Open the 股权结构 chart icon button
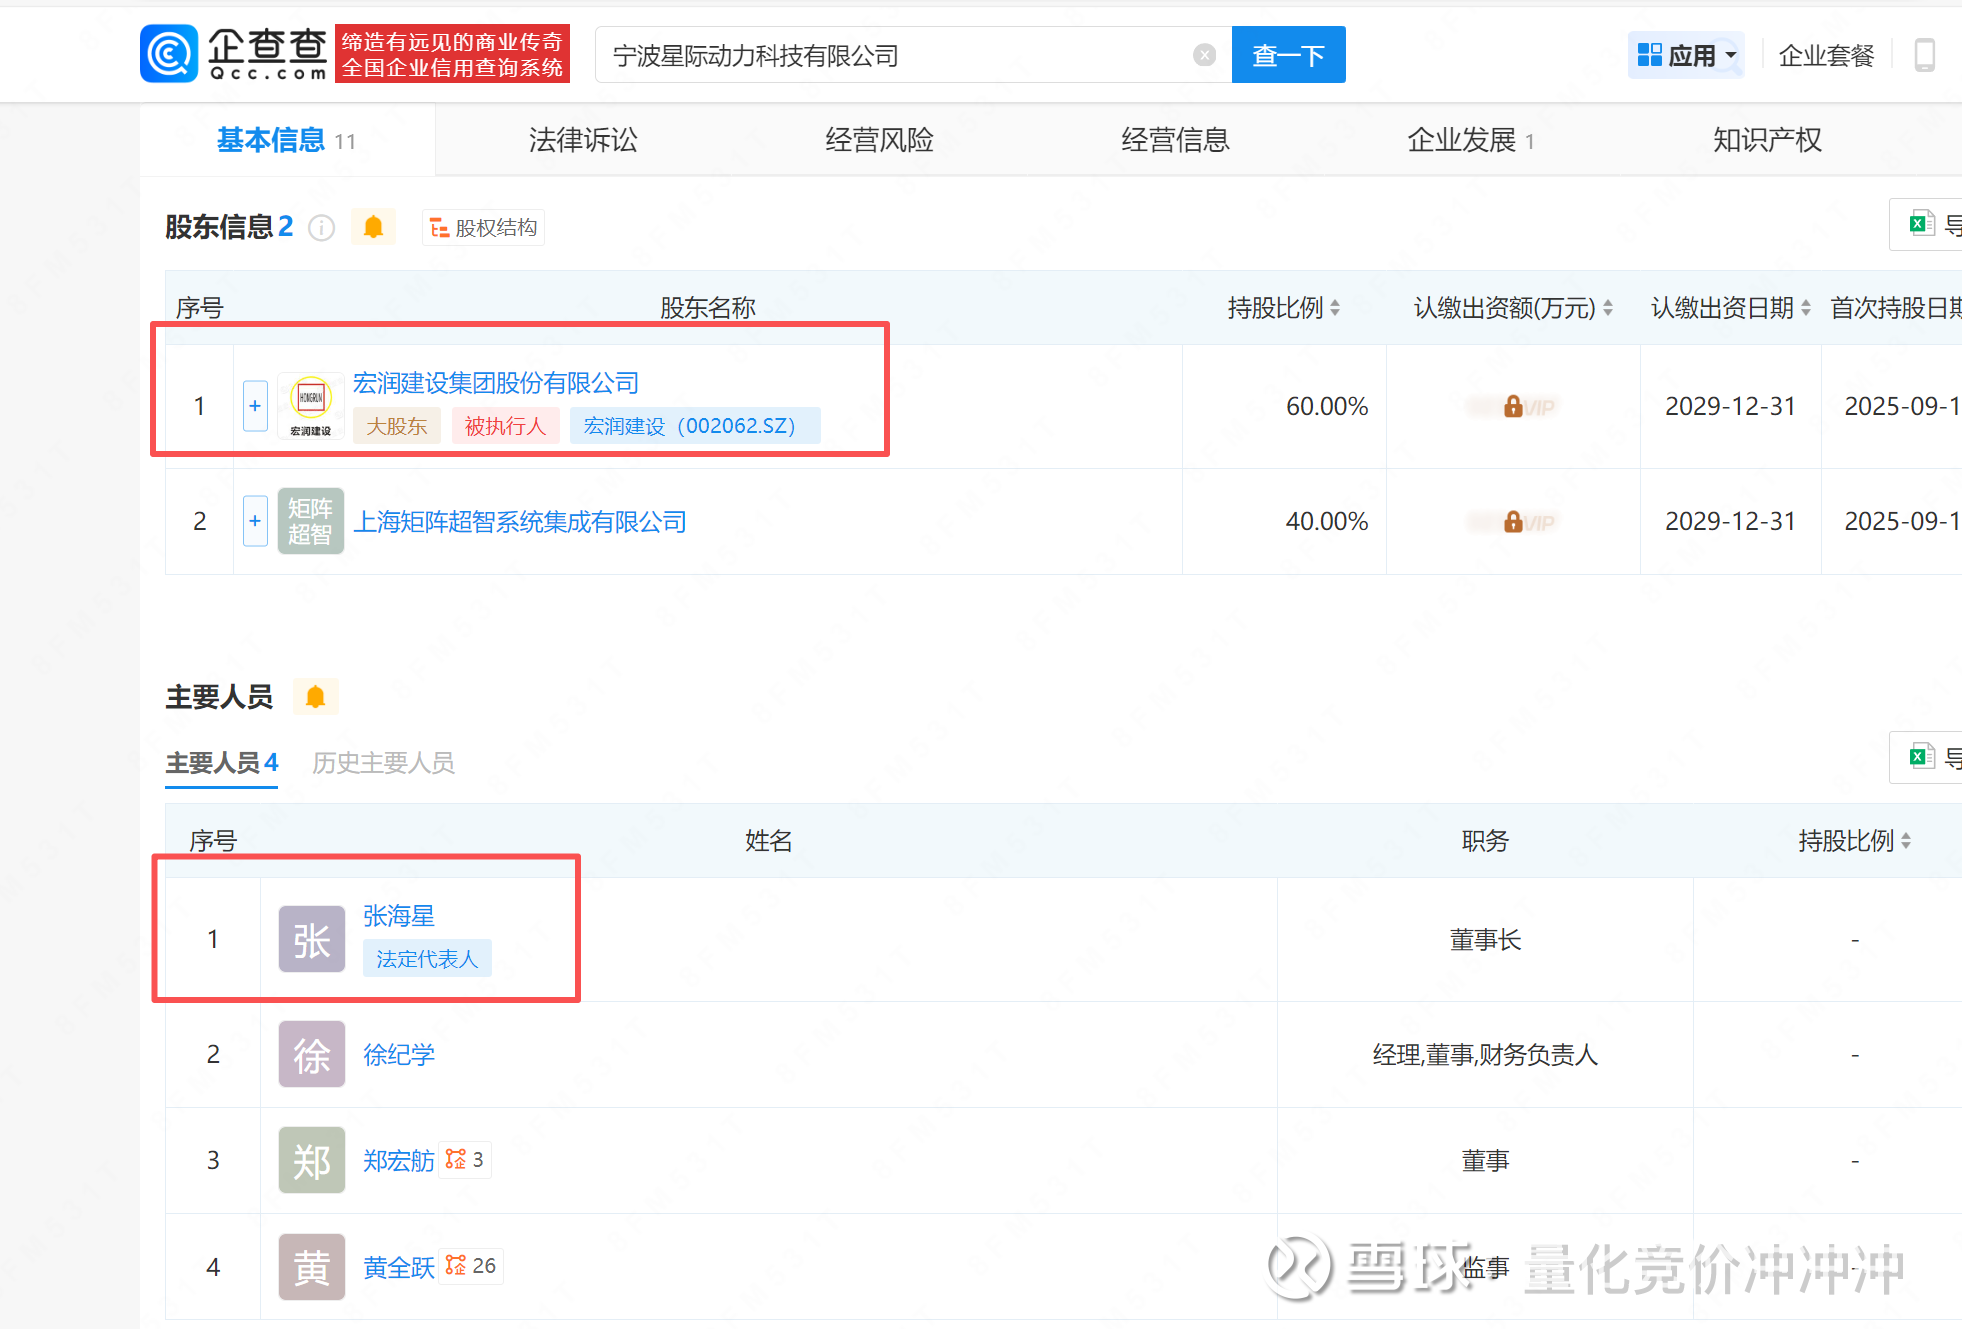Screen dimensions: 1962x1329 483,228
